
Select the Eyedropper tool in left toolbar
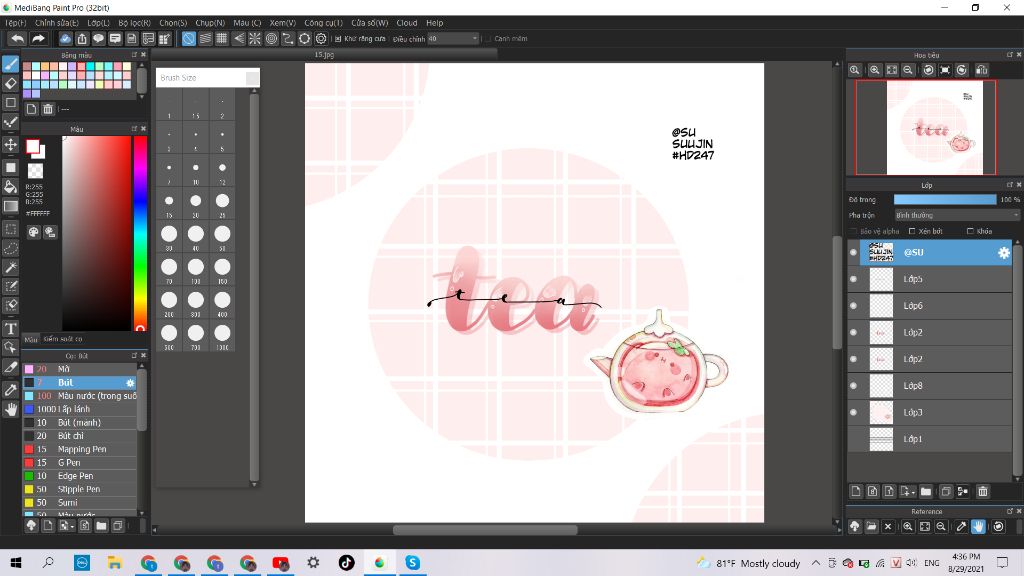tap(10, 390)
